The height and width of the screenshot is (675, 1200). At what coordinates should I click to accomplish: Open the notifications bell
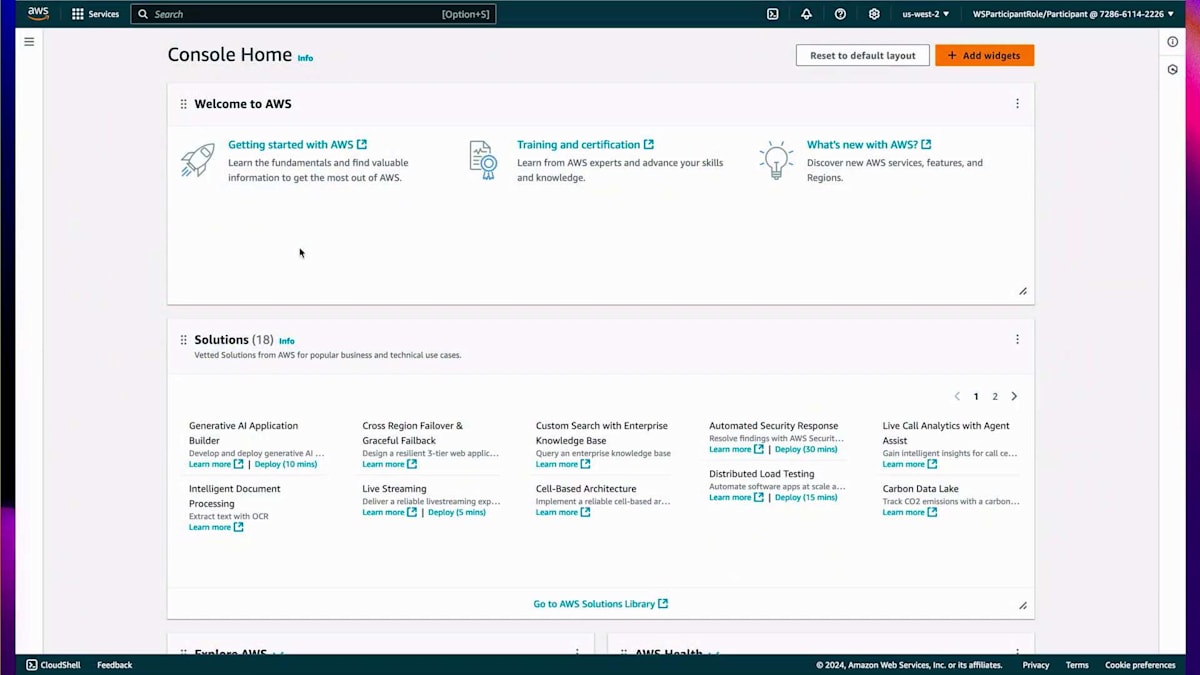point(806,14)
